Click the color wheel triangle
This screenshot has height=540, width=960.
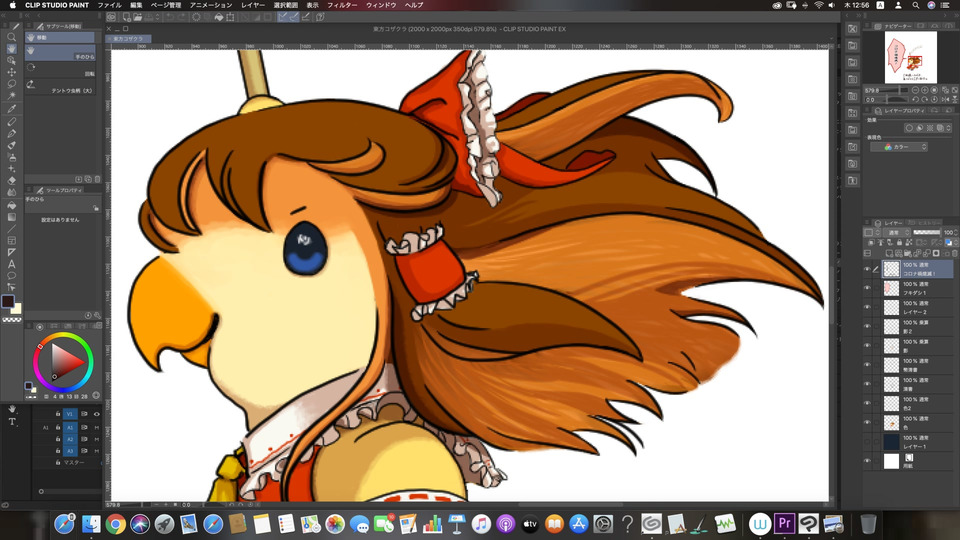tap(66, 362)
